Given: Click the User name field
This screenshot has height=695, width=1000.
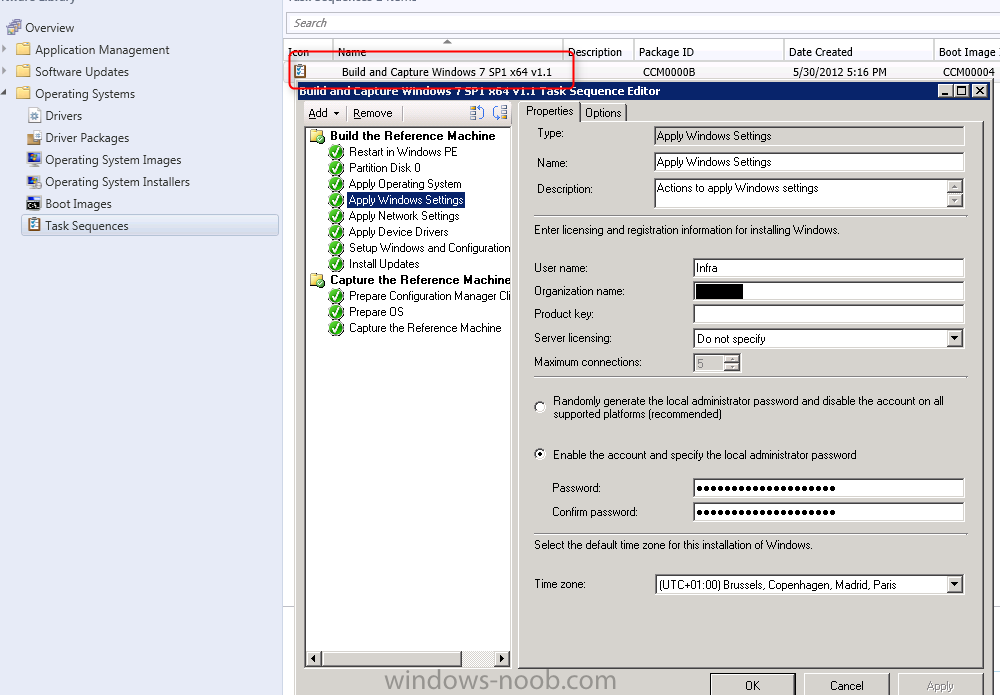Looking at the screenshot, I should 828,268.
